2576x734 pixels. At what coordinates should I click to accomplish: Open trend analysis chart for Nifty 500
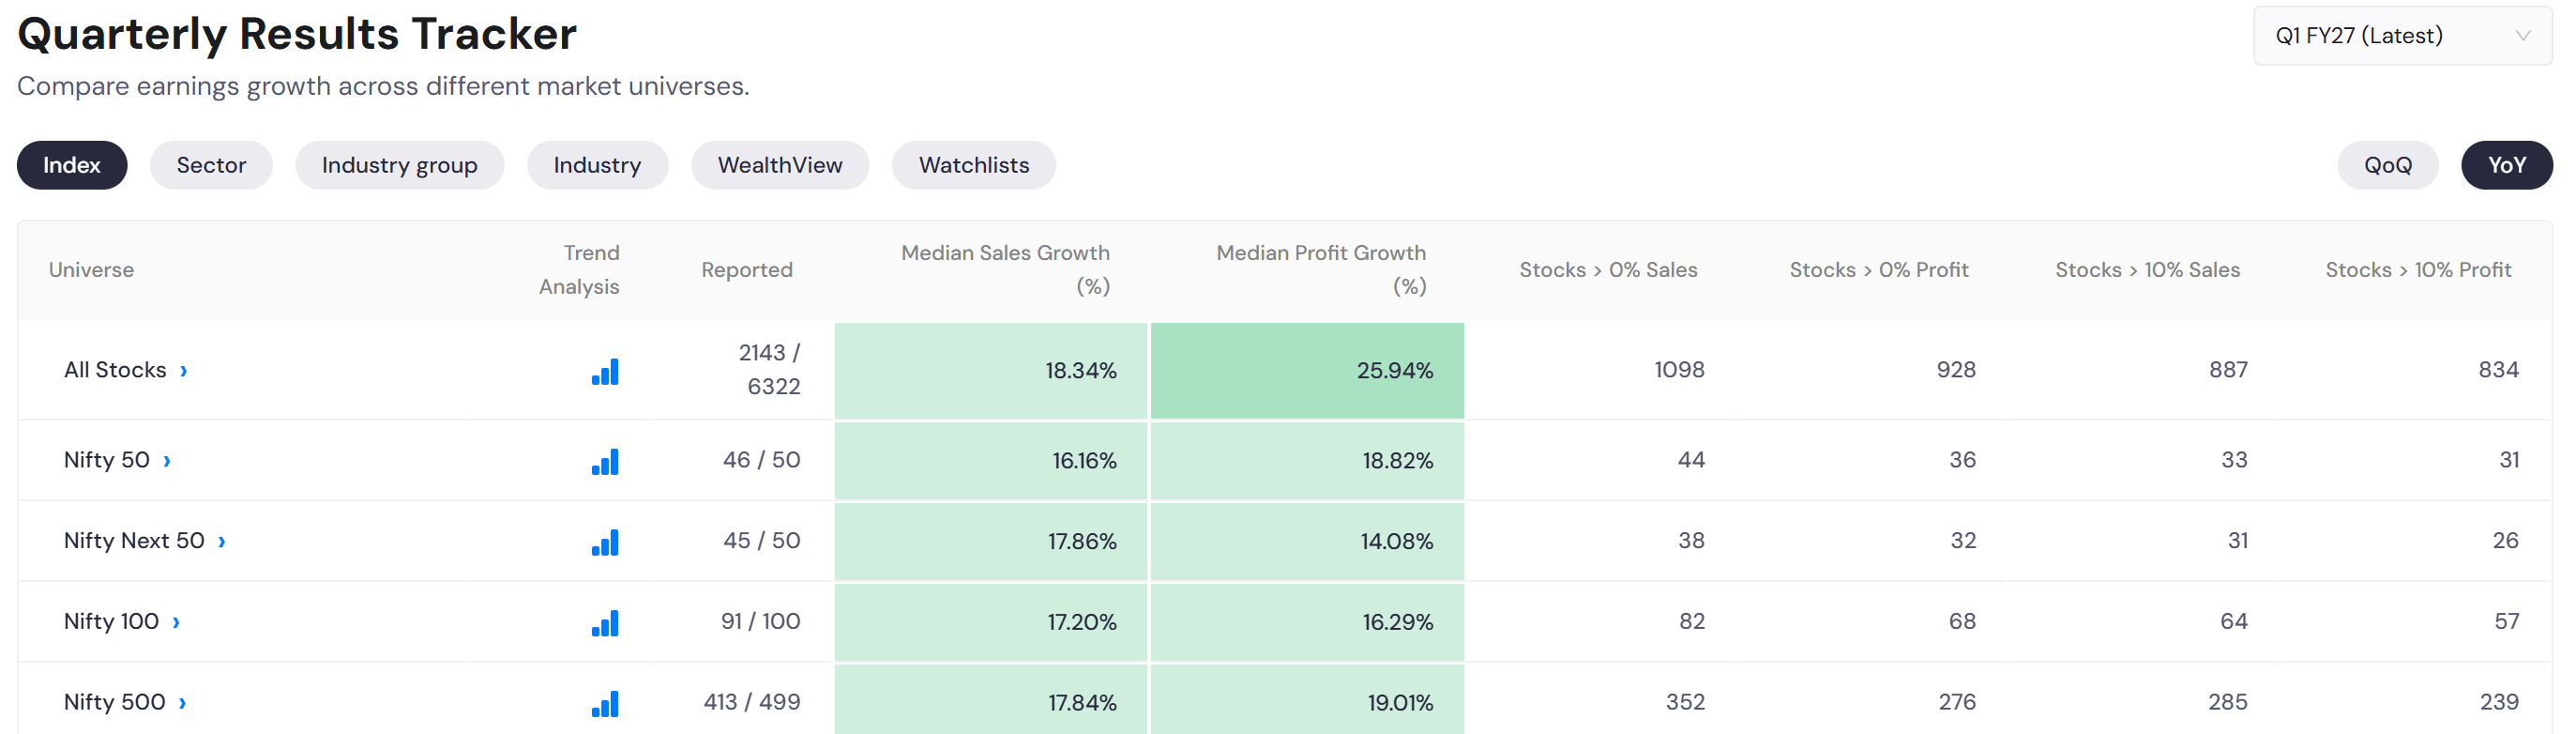point(605,705)
